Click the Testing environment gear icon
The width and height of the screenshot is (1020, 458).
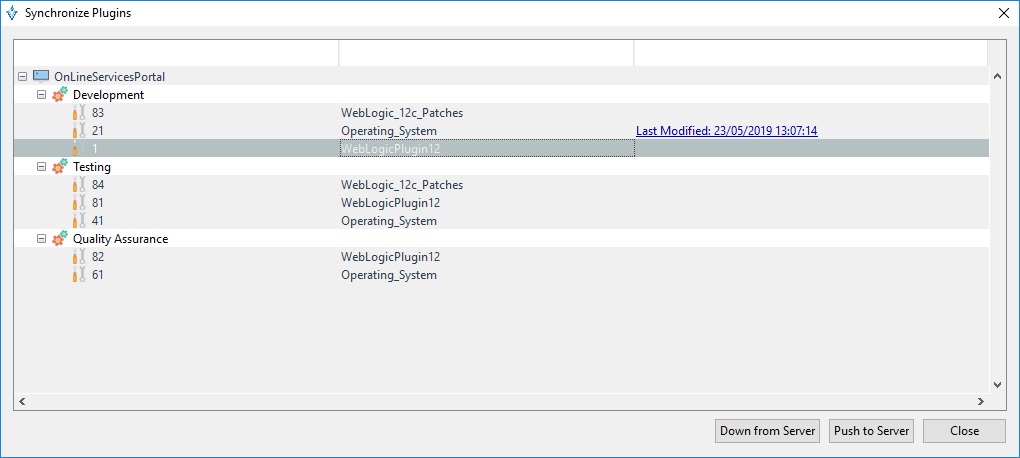(x=60, y=167)
